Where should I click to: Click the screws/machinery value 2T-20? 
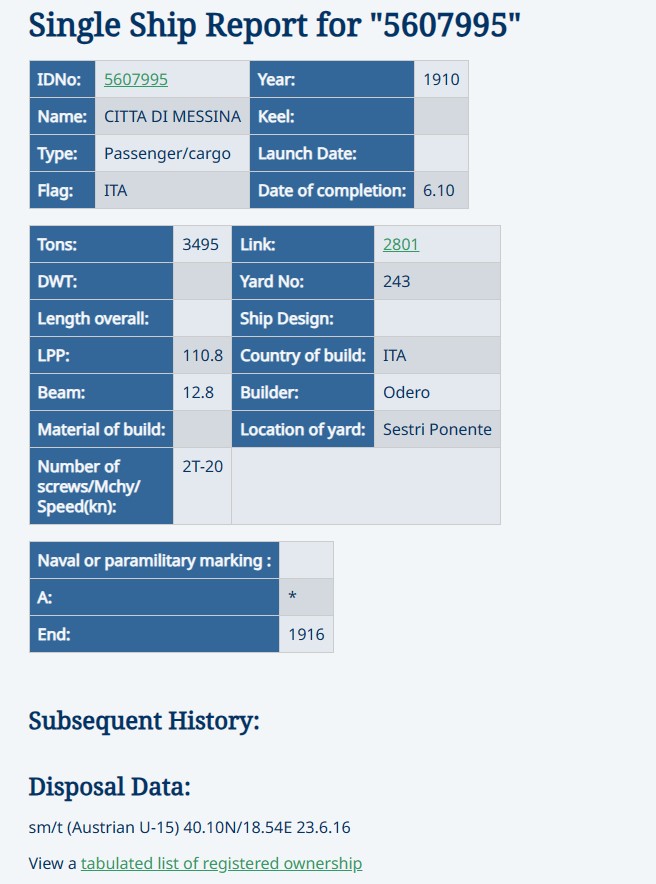[x=202, y=466]
